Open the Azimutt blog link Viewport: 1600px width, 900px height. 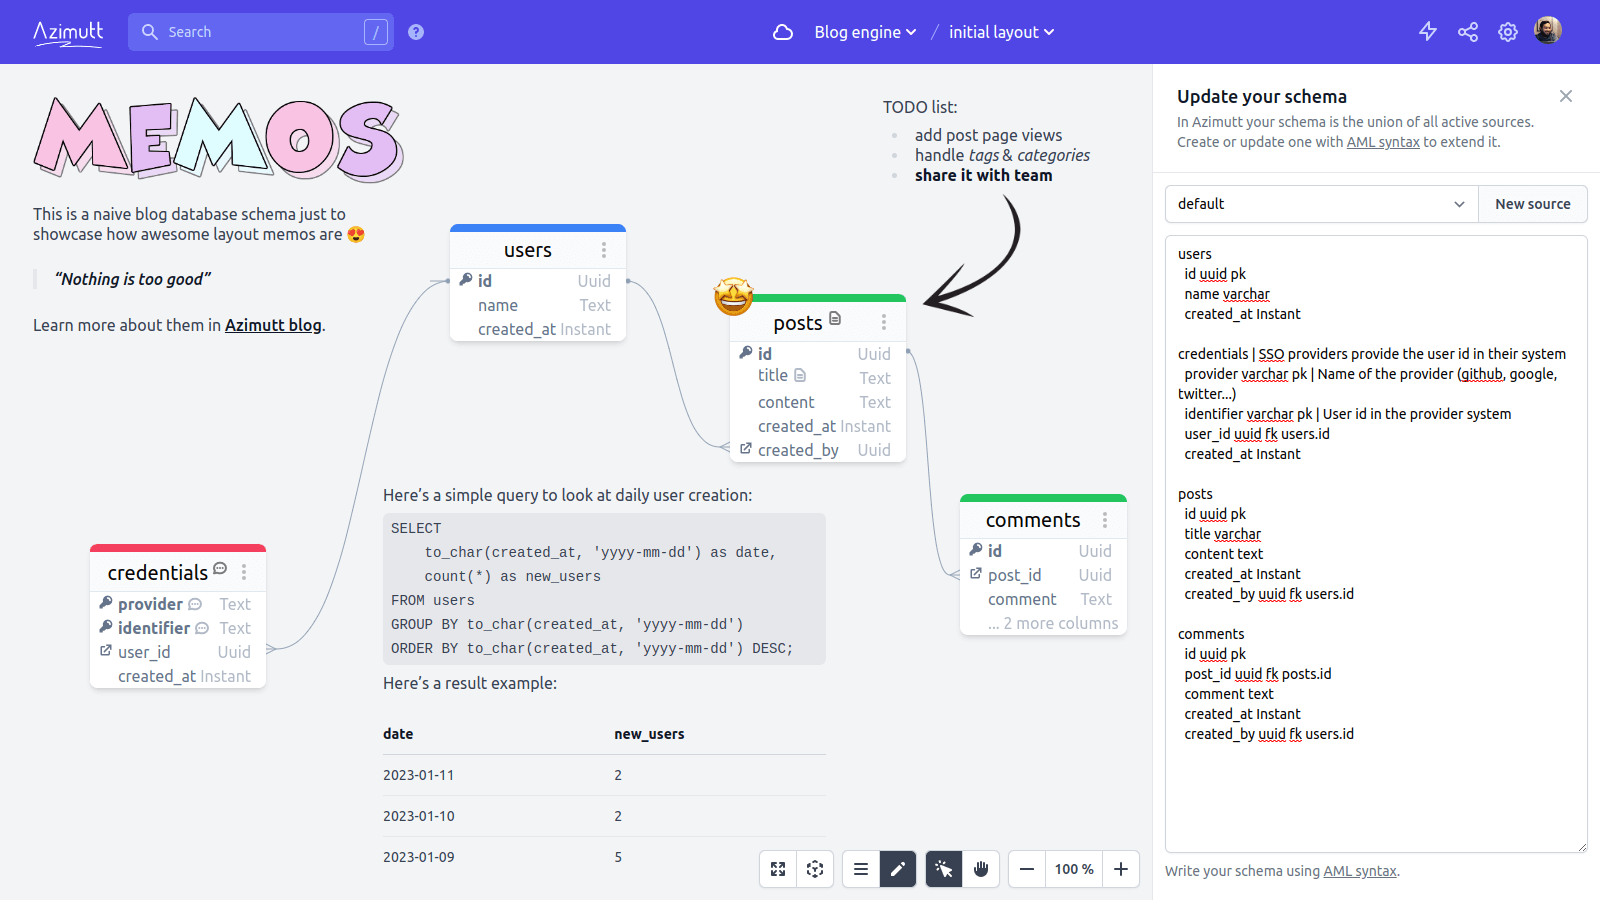coord(272,325)
